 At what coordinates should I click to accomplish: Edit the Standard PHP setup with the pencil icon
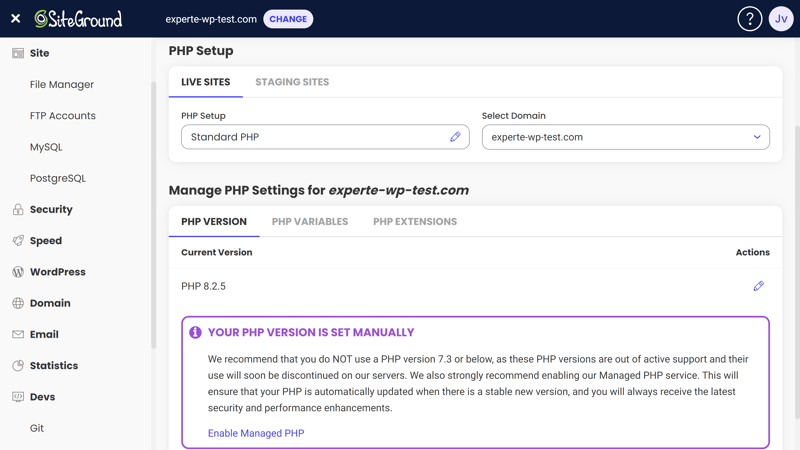(455, 137)
